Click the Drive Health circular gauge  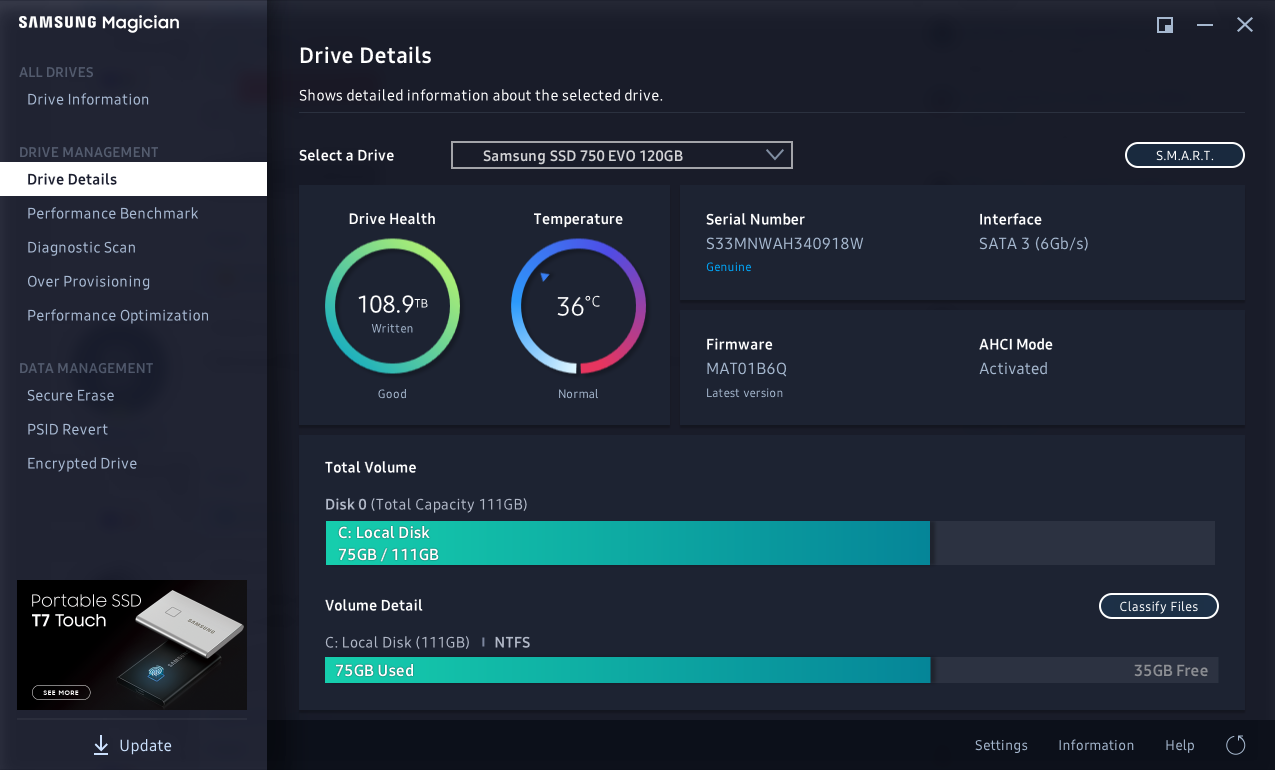392,306
